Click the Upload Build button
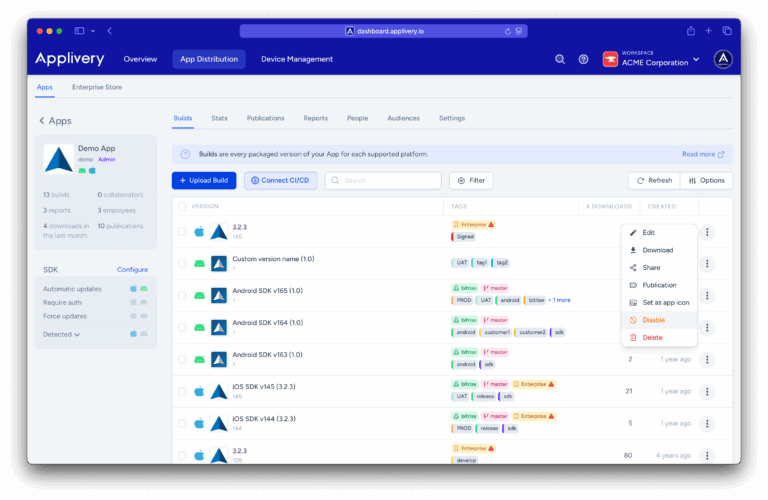The image size is (768, 500). pos(204,181)
